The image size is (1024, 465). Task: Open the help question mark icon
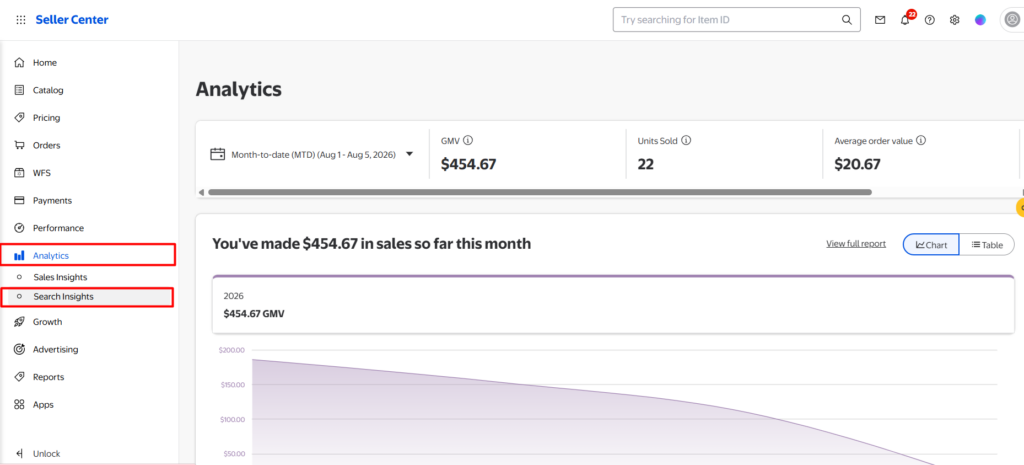click(930, 20)
